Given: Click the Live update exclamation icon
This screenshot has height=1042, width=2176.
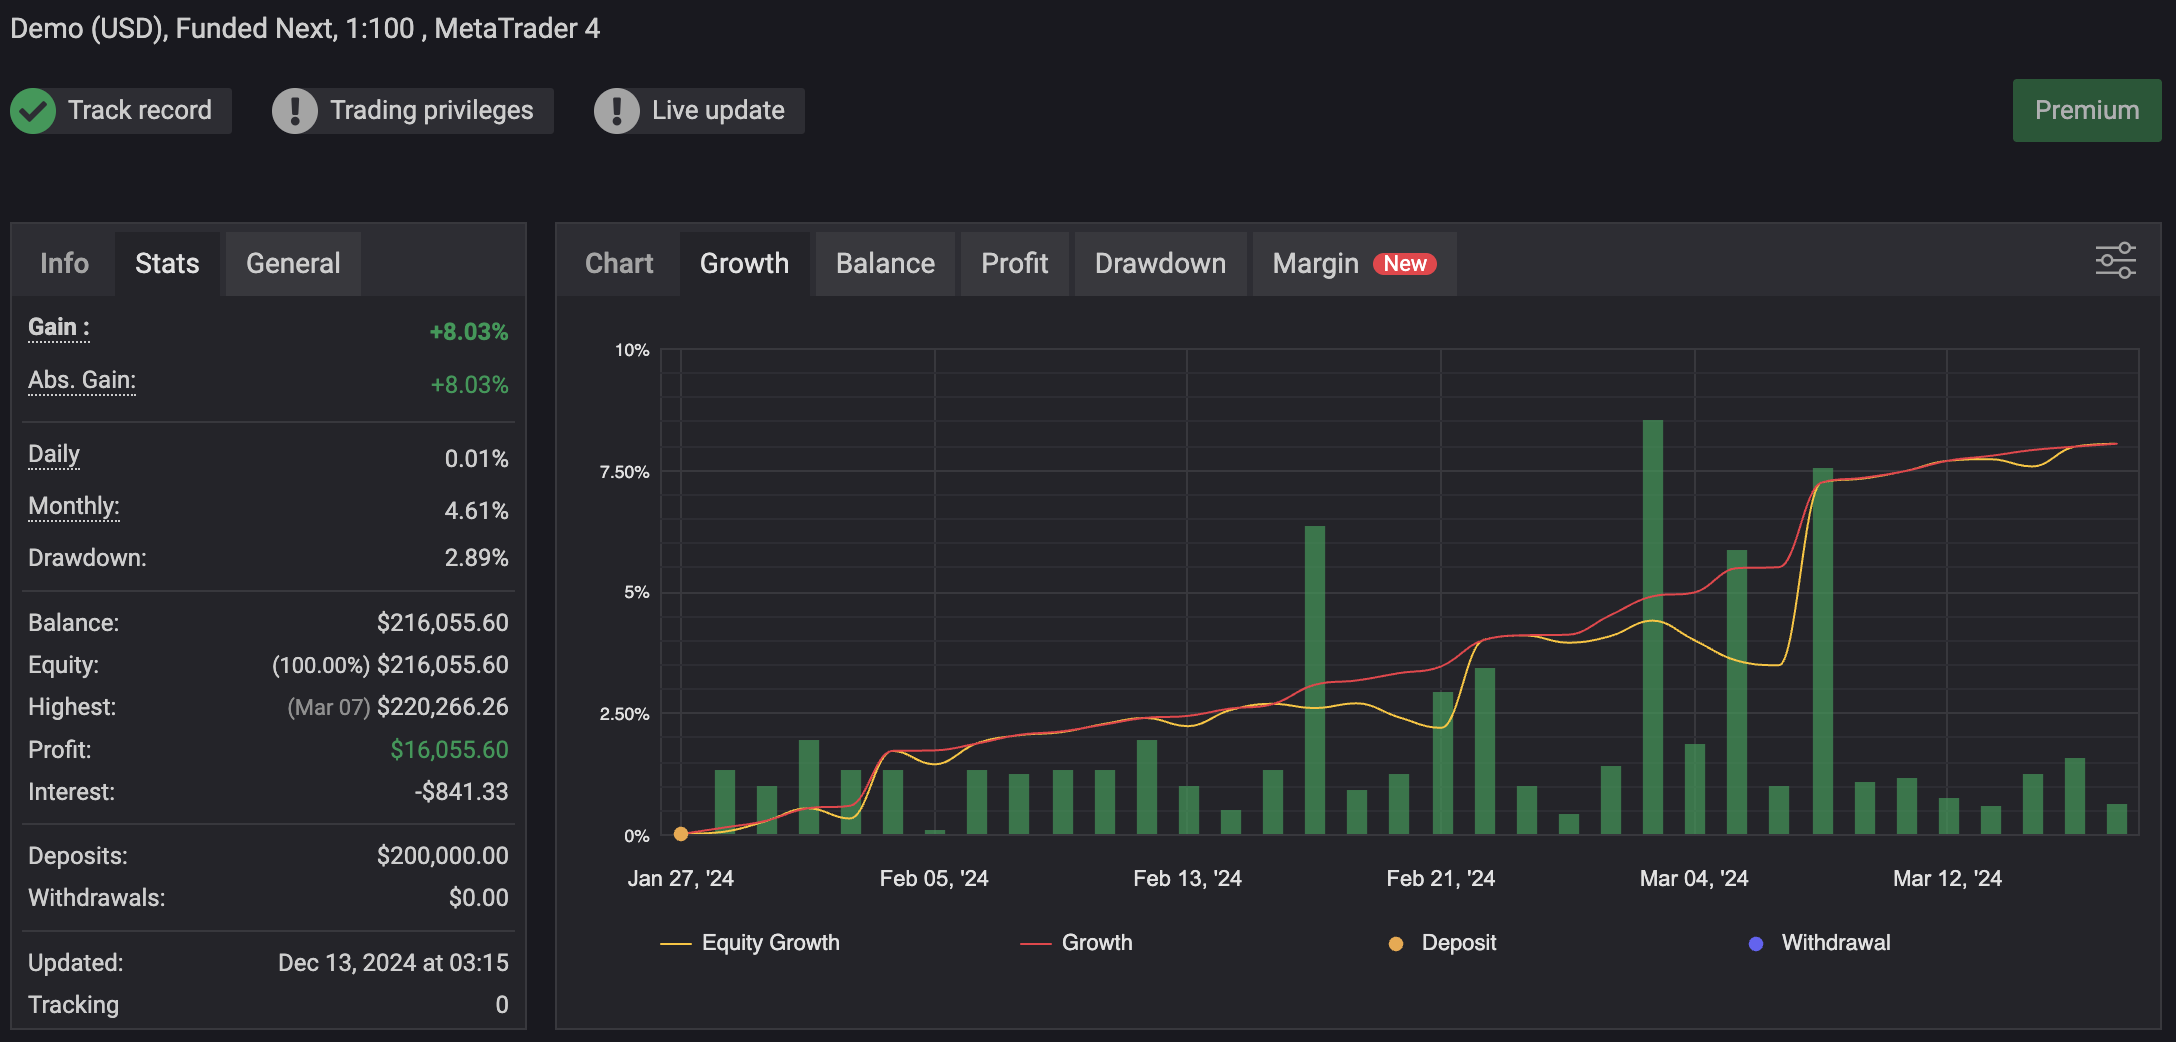Looking at the screenshot, I should [x=617, y=111].
